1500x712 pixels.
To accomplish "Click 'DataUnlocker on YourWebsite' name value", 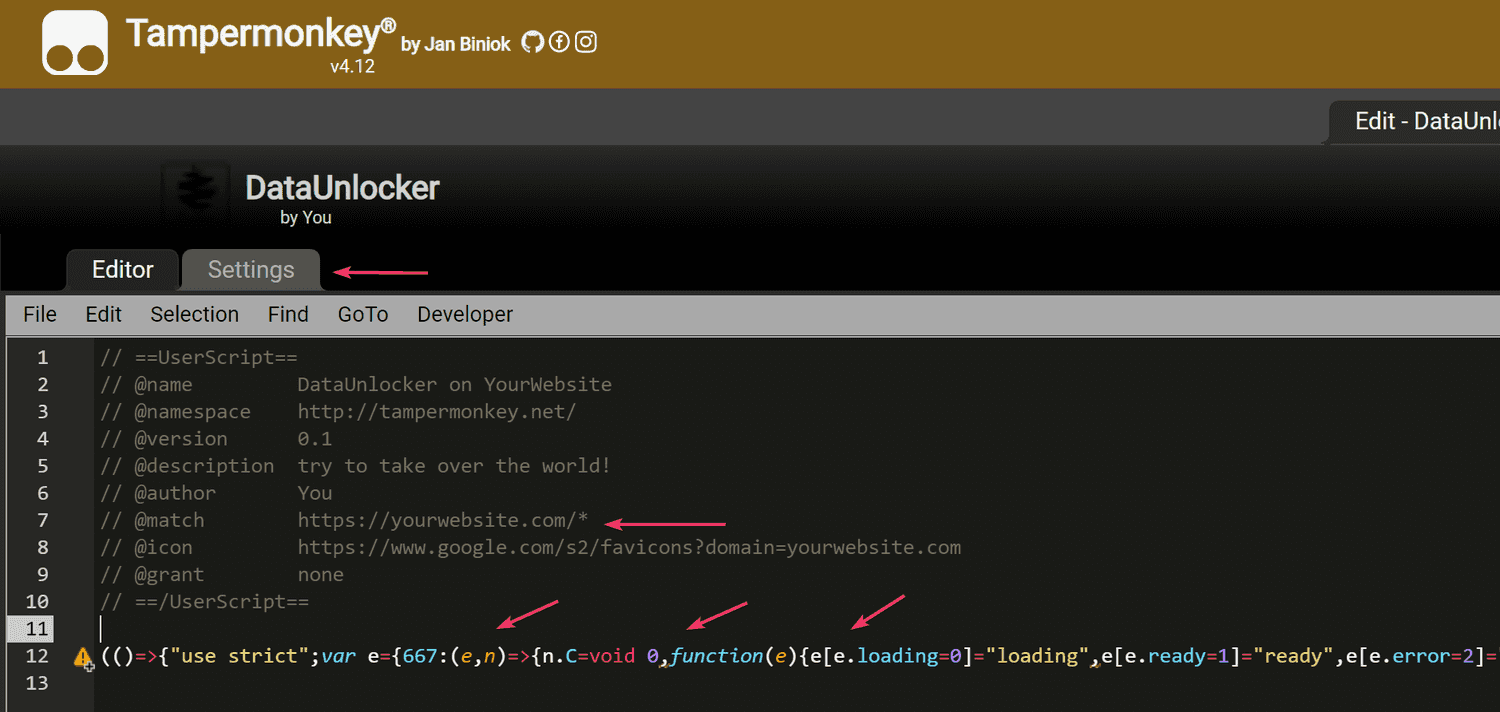I will tap(455, 384).
